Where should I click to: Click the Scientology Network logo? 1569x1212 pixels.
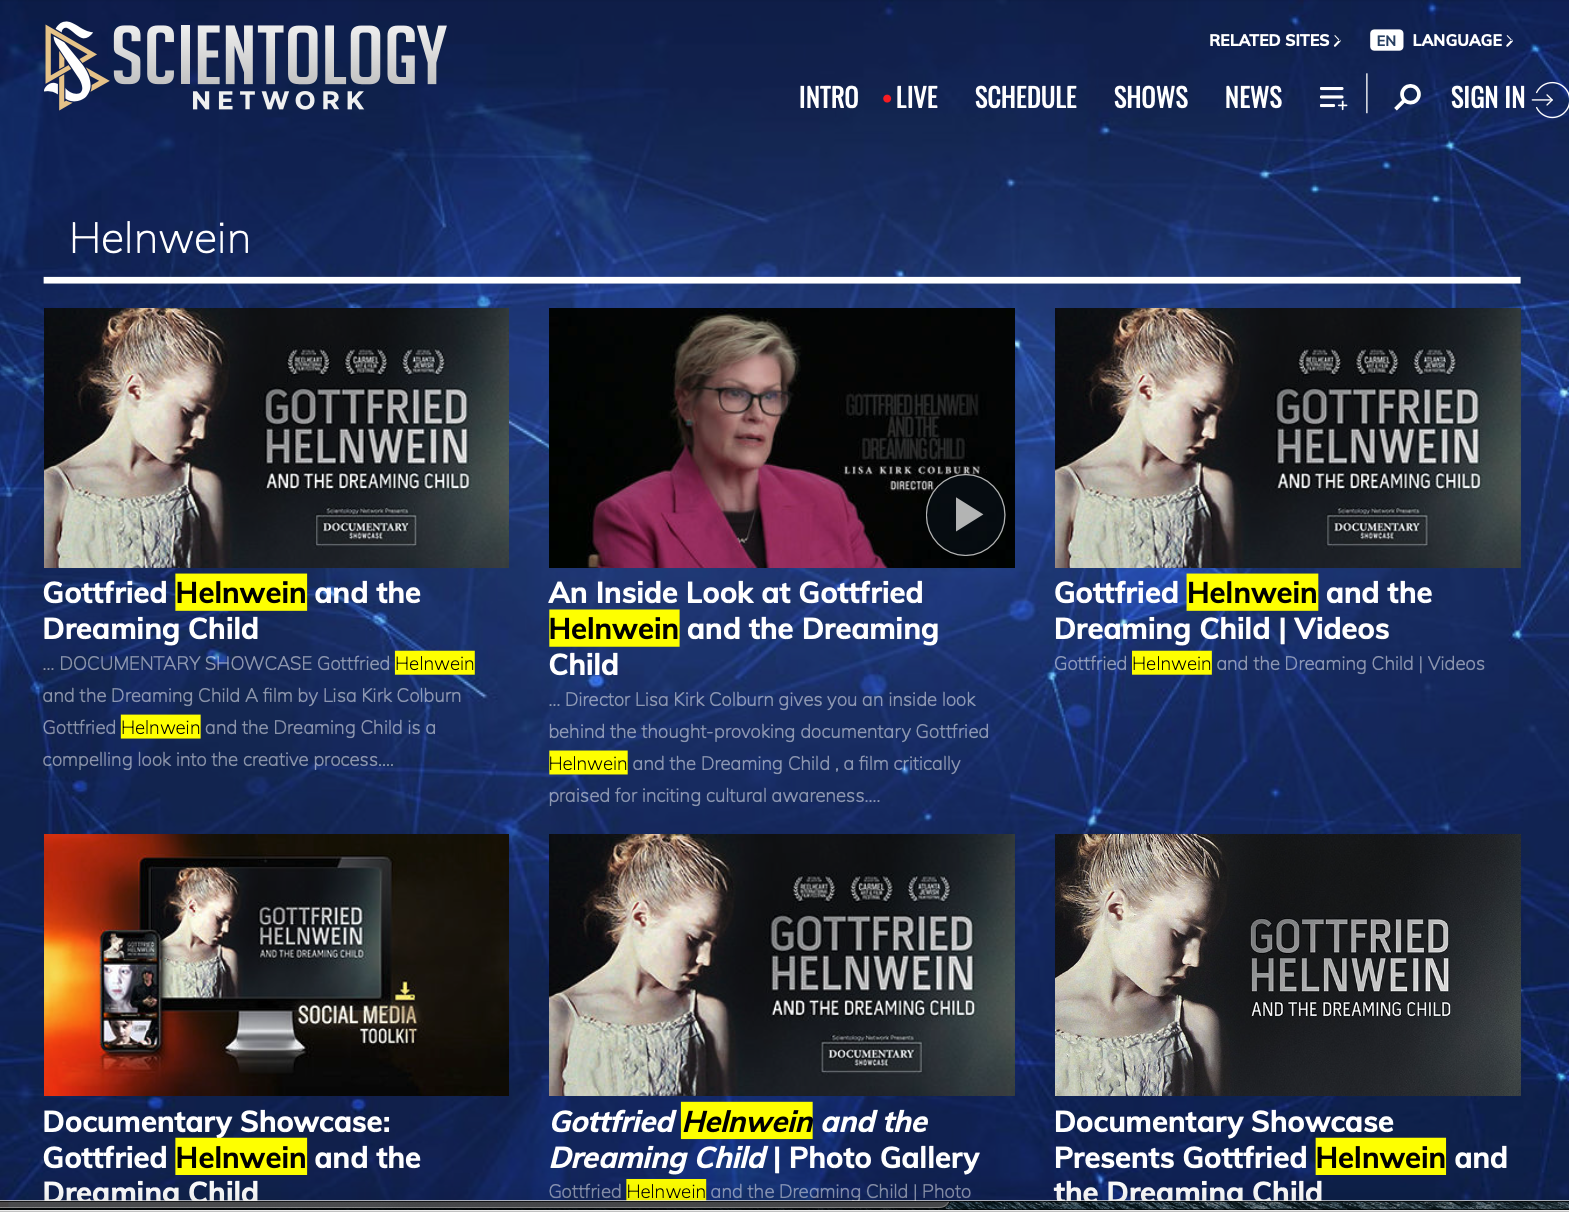click(245, 66)
